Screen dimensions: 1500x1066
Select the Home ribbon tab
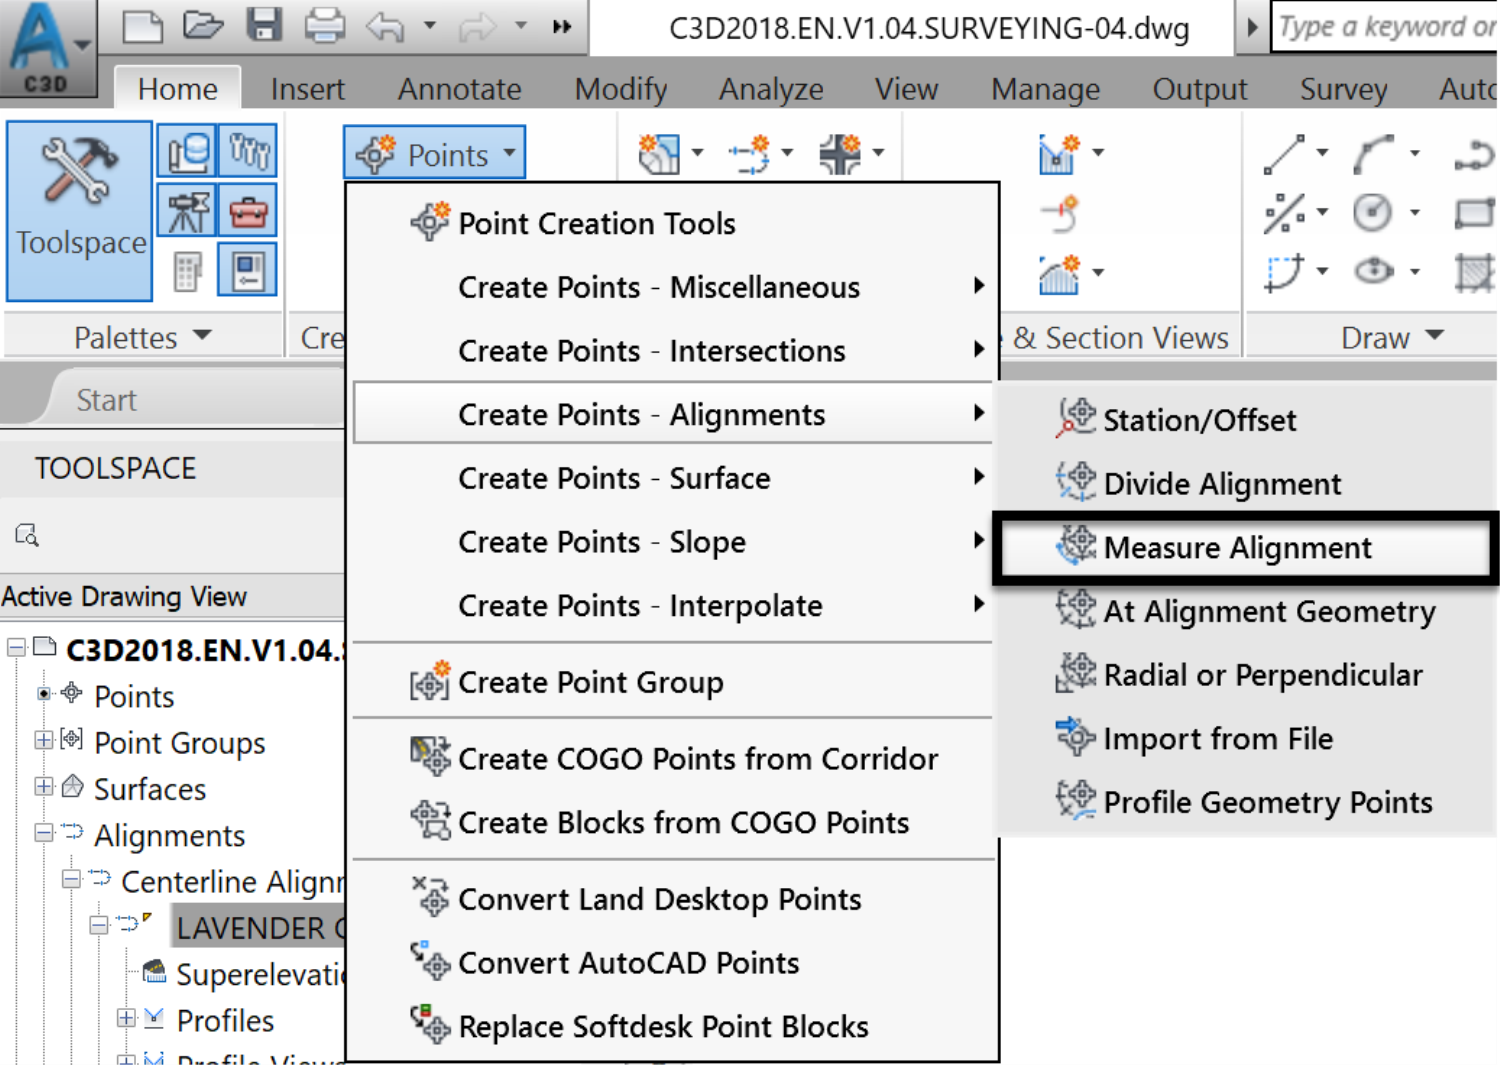click(x=177, y=89)
